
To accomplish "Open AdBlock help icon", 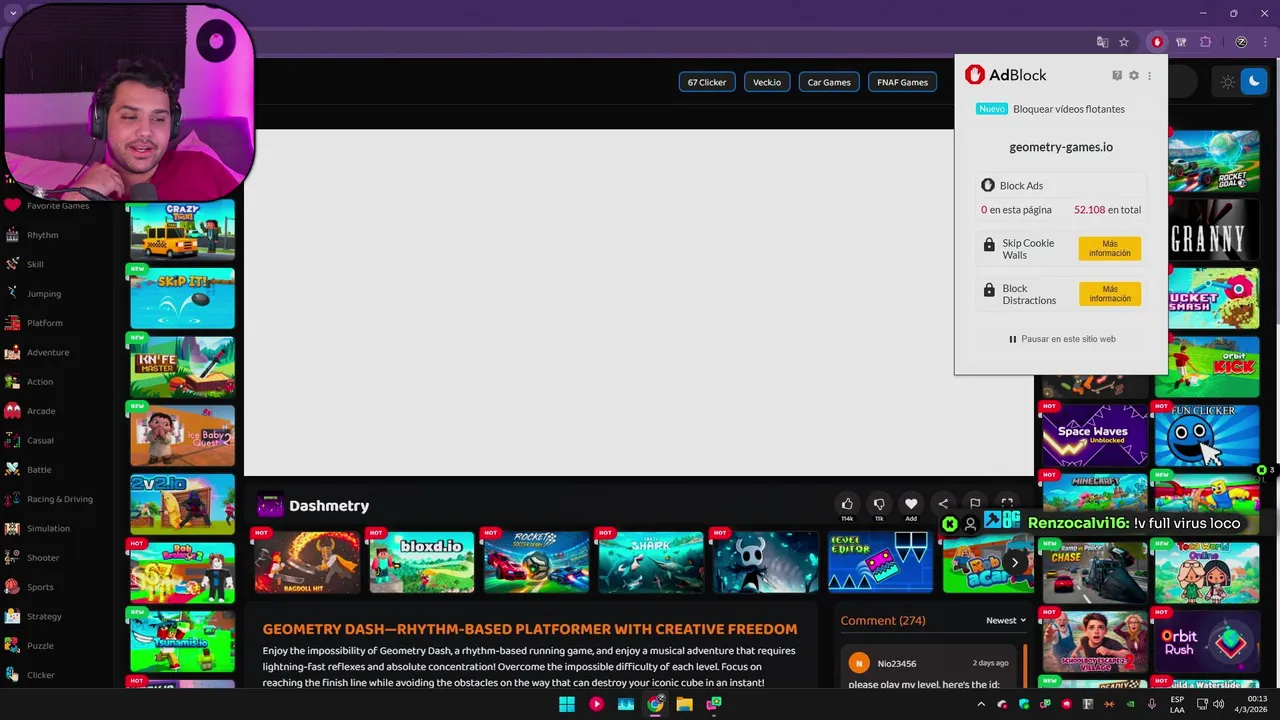I will pos(1117,75).
